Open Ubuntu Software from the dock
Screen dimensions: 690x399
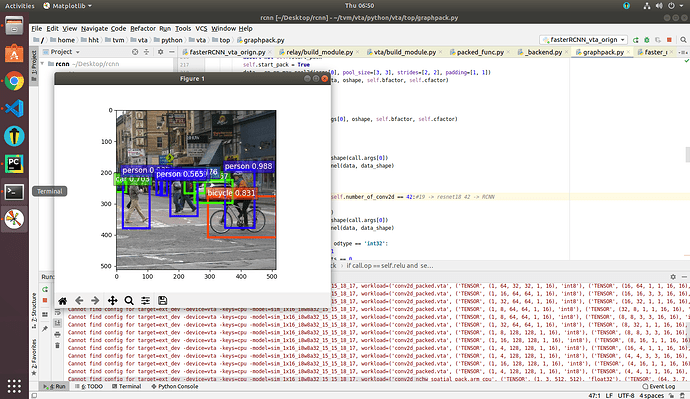click(14, 54)
